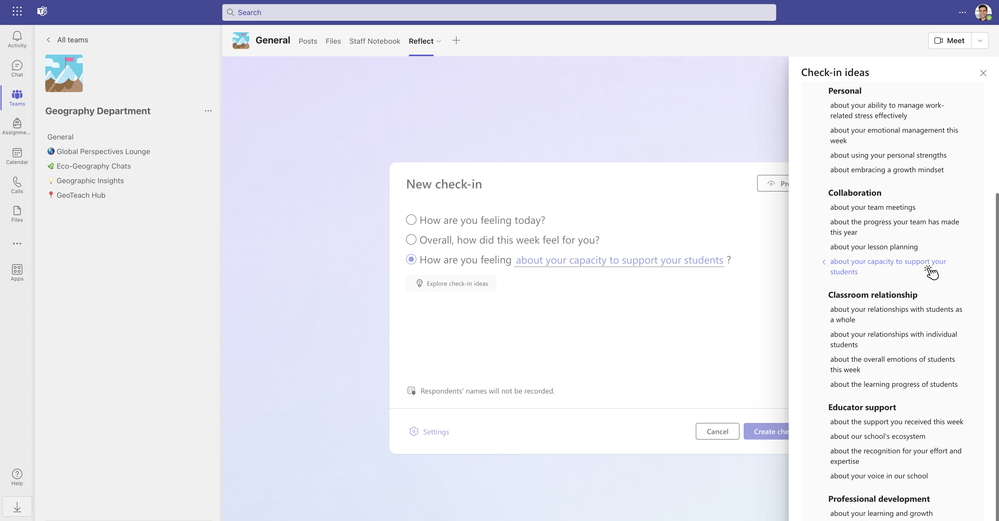Select 'Overall, how did this week feel' option
This screenshot has height=521, width=999.
point(412,239)
